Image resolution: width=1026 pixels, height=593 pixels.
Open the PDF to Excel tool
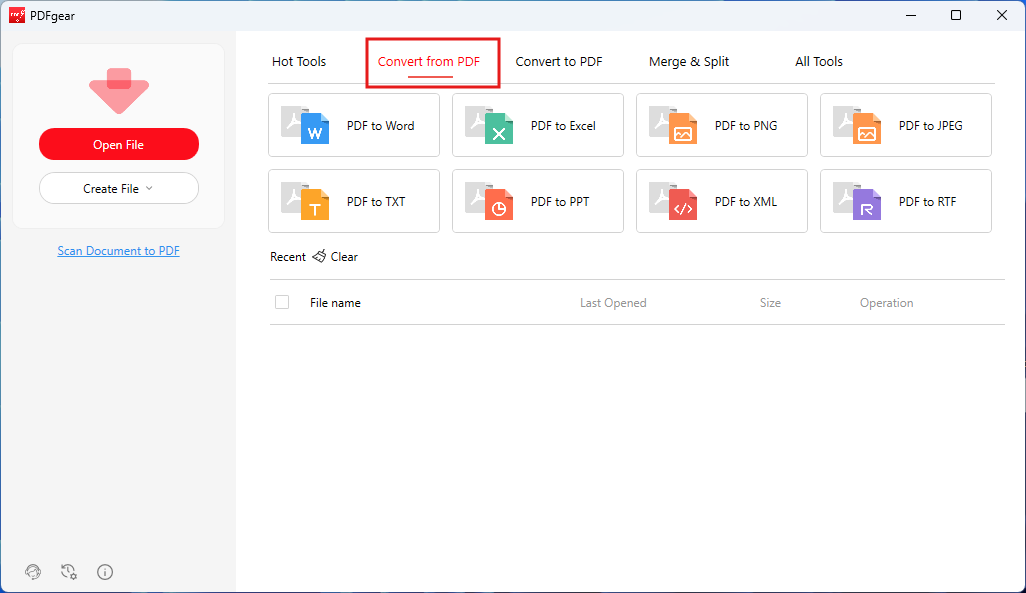point(538,125)
